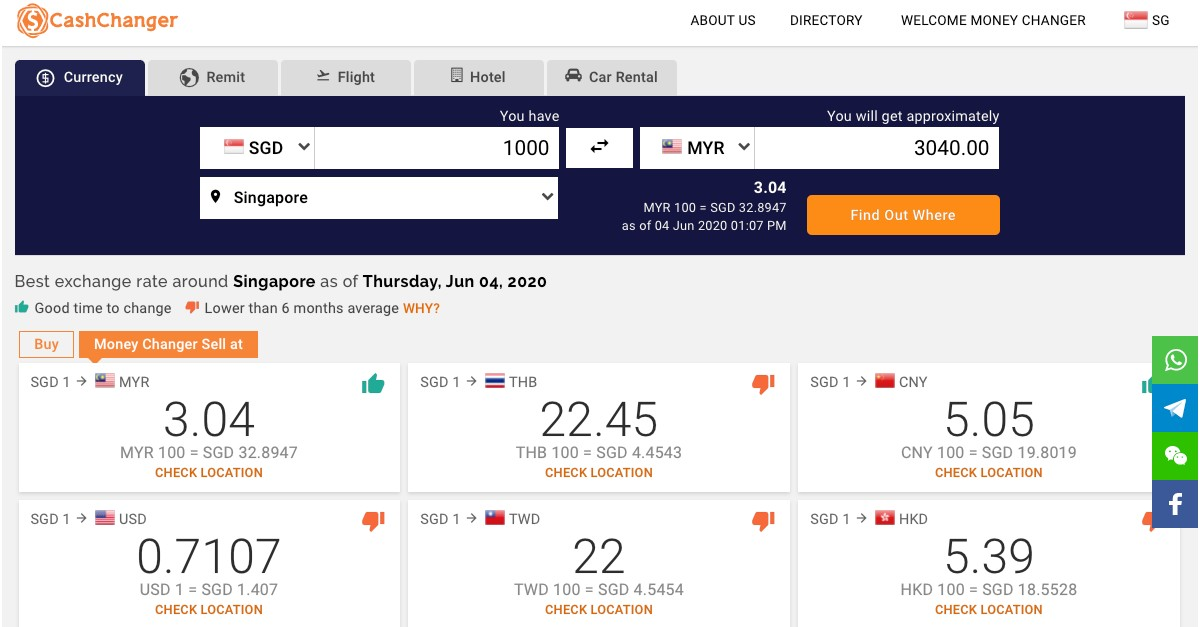Click the CashChanger logo

tap(96, 20)
